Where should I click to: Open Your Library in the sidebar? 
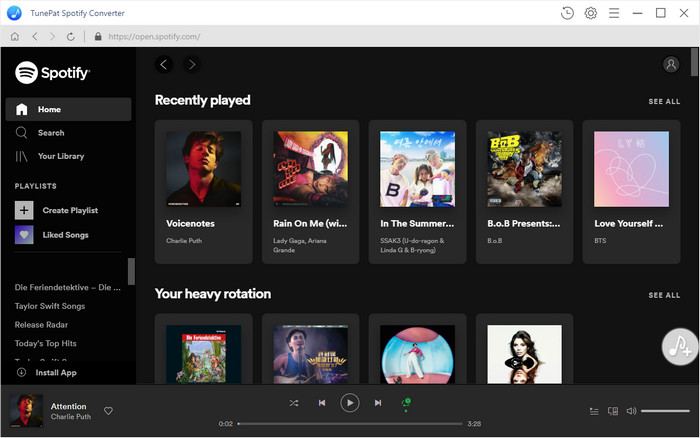point(60,156)
